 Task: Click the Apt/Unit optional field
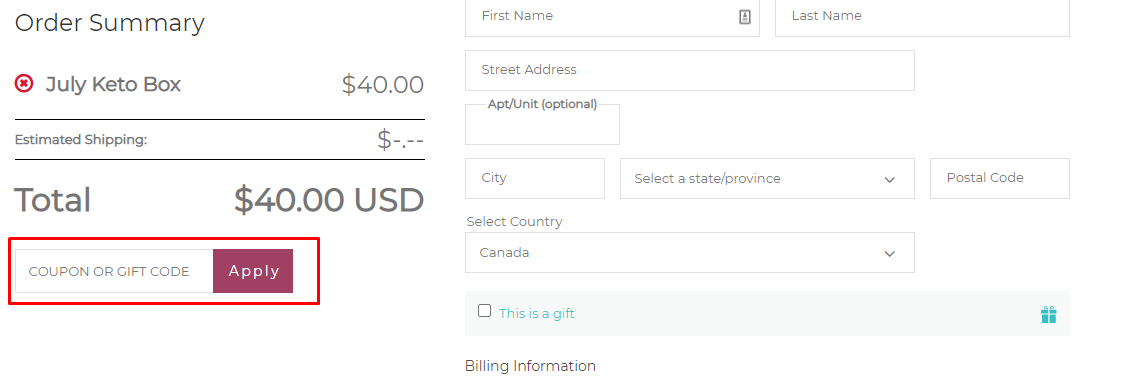542,124
